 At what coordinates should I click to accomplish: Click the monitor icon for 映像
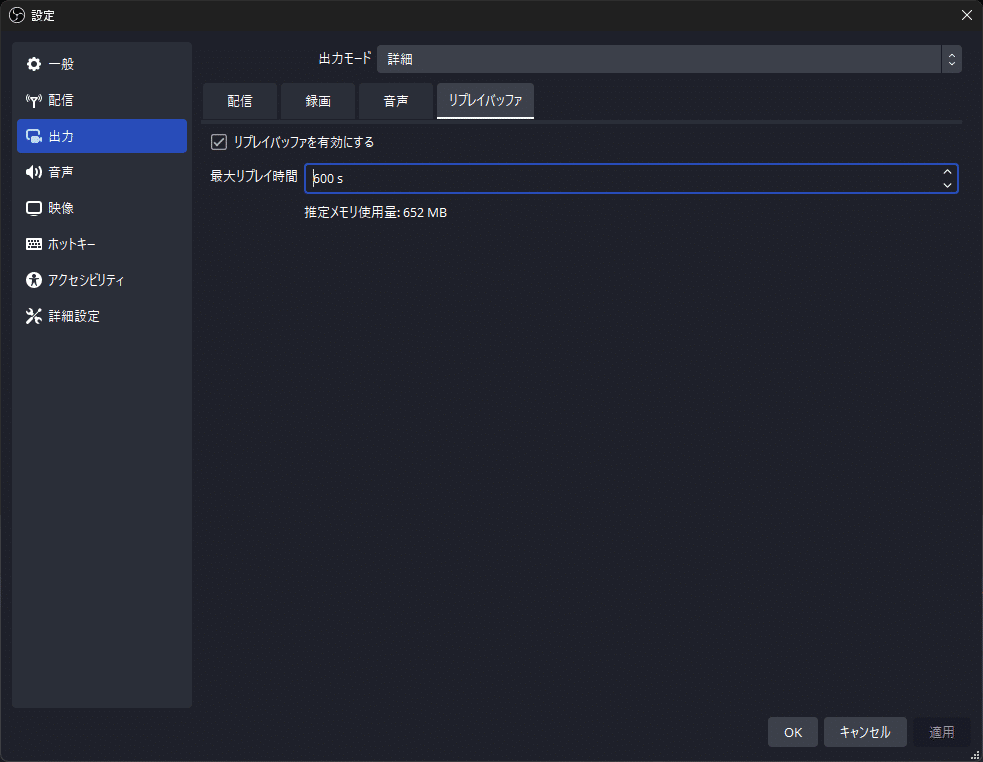pos(34,208)
